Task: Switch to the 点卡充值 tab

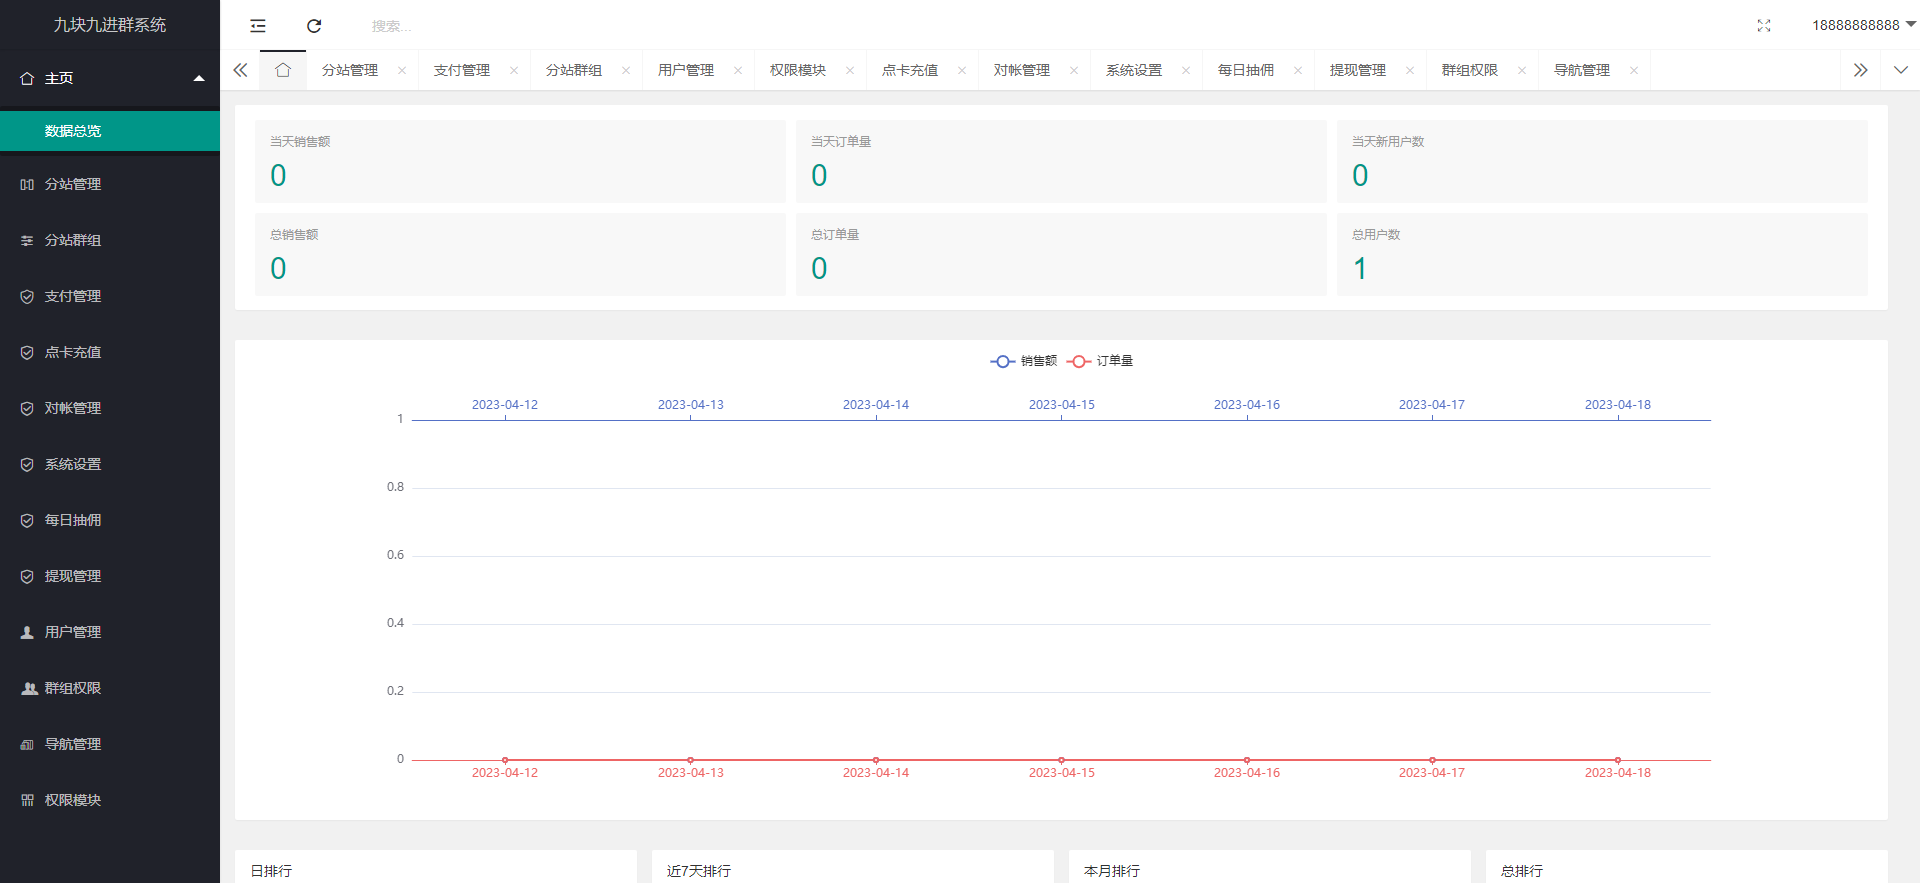Action: [x=910, y=70]
